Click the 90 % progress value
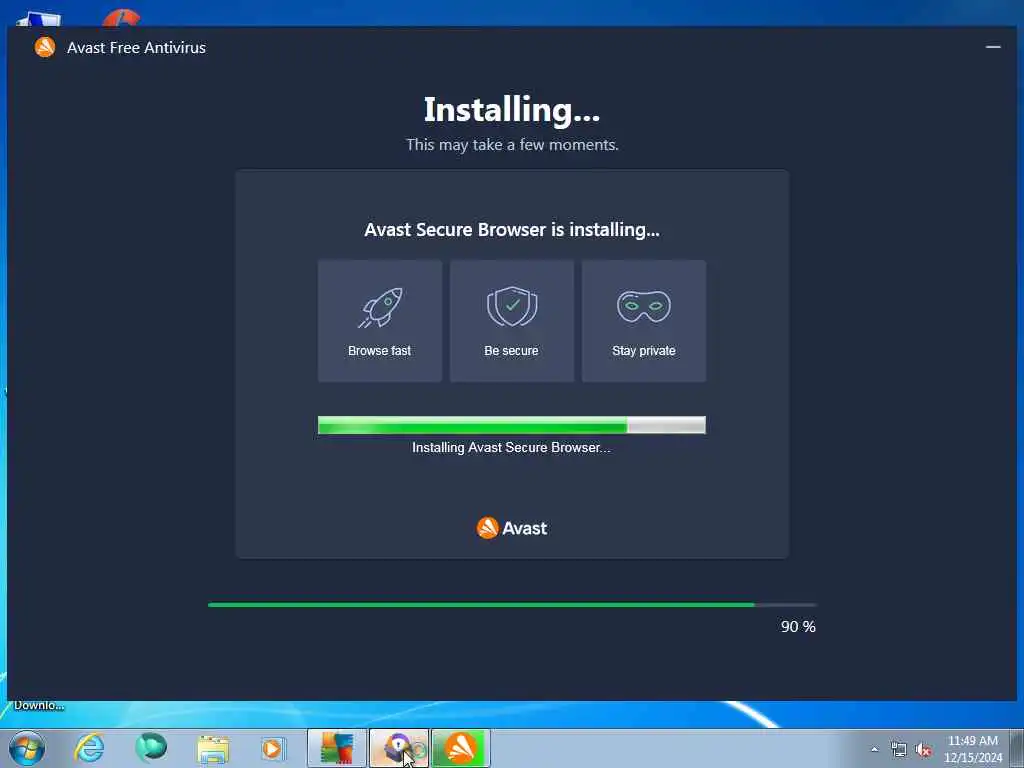Viewport: 1024px width, 768px height. 798,626
